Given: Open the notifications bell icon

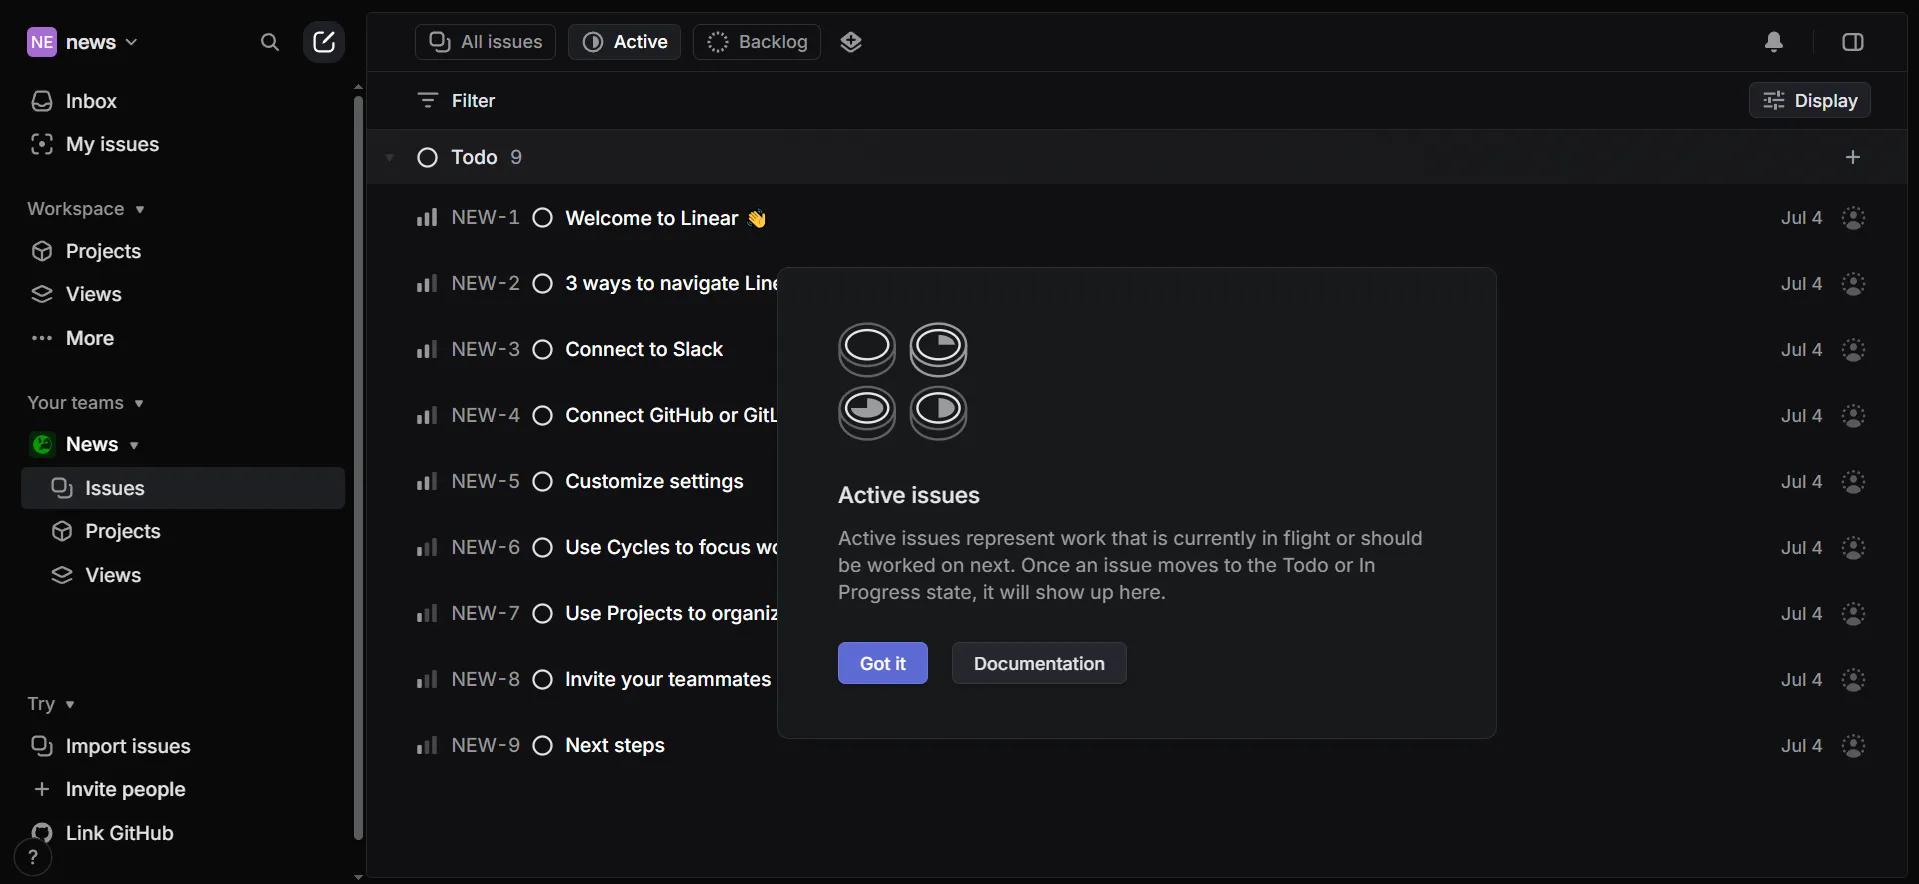Looking at the screenshot, I should click(x=1774, y=42).
